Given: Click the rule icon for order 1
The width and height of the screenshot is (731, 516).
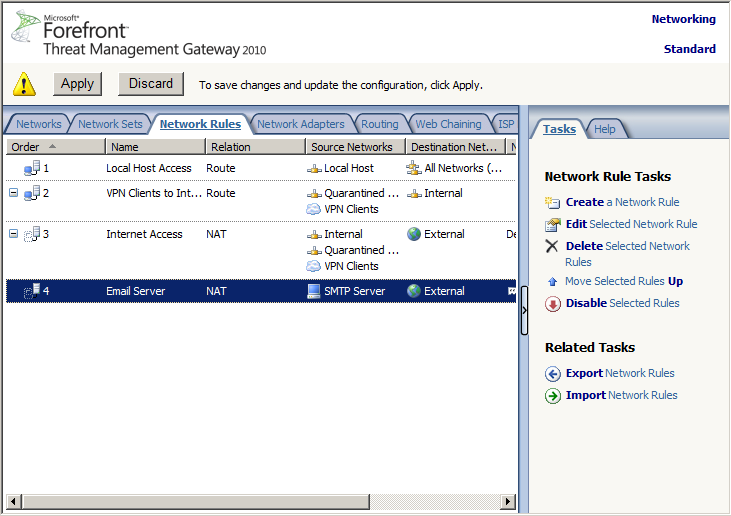Looking at the screenshot, I should pos(32,168).
